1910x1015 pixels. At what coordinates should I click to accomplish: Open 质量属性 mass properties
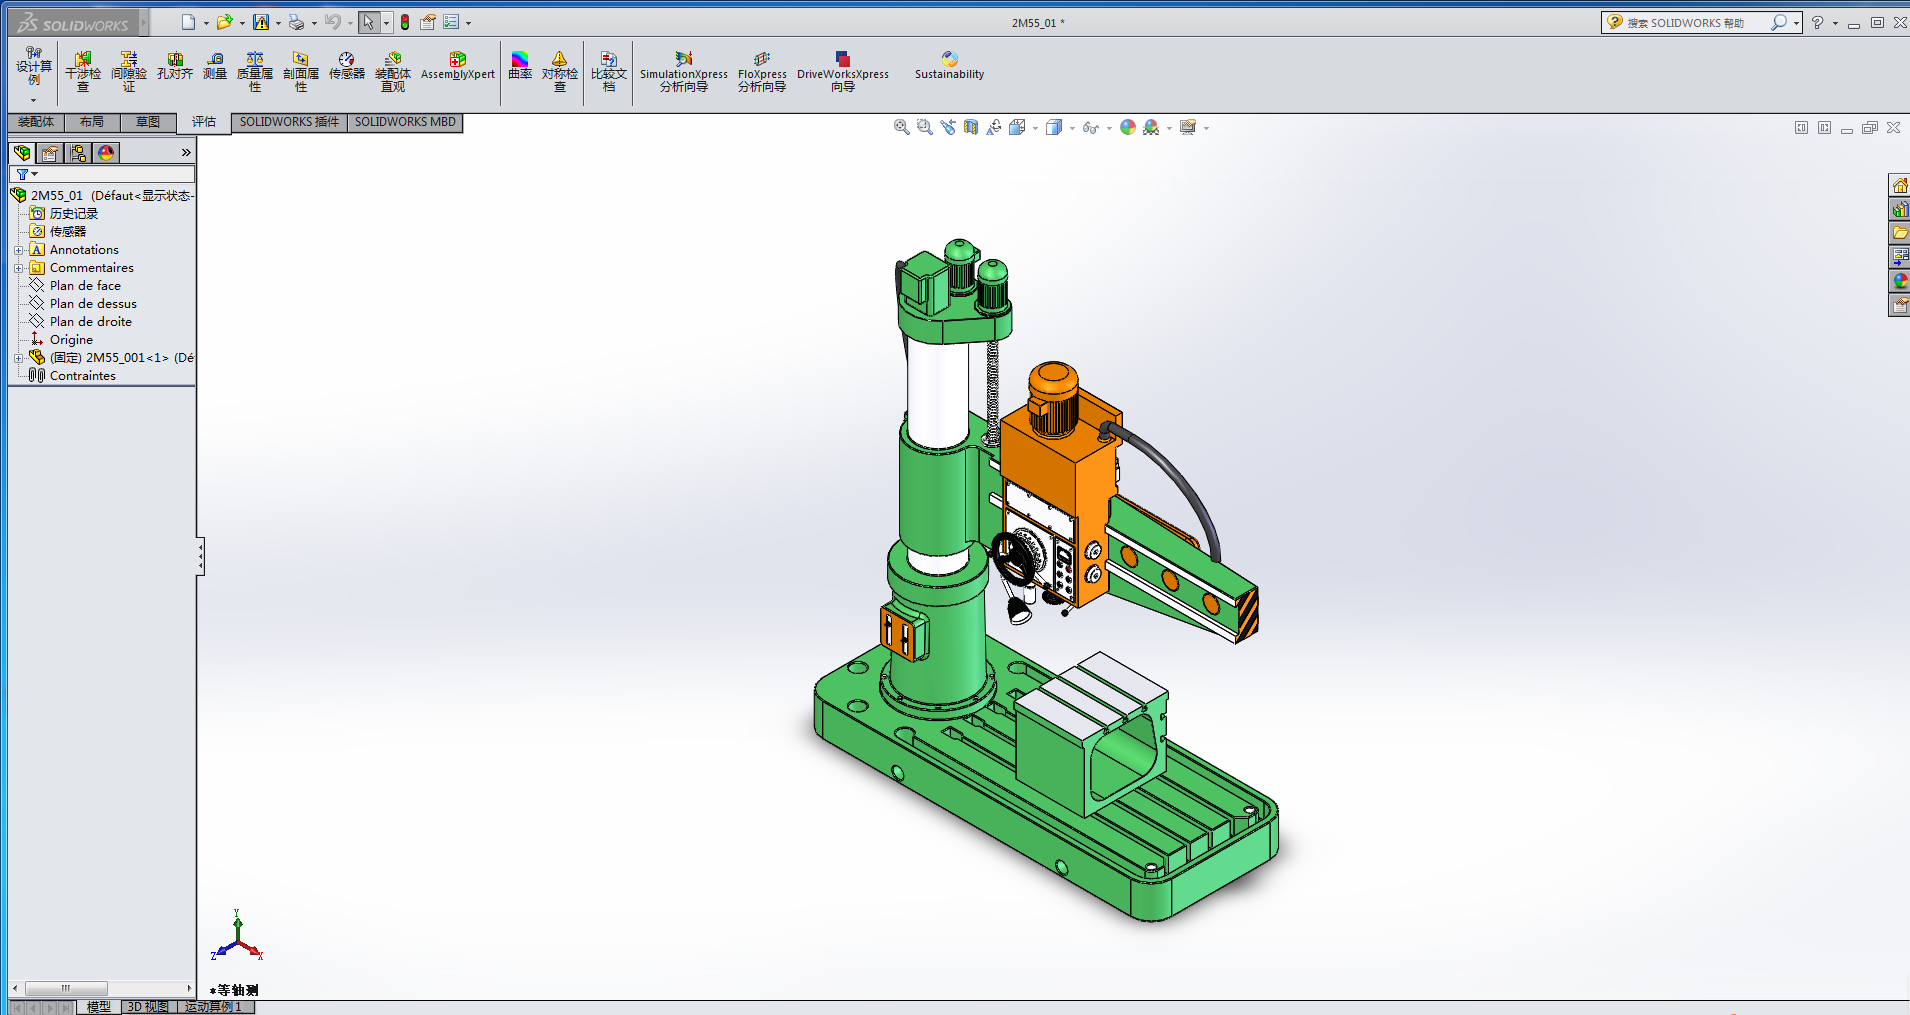click(x=255, y=72)
